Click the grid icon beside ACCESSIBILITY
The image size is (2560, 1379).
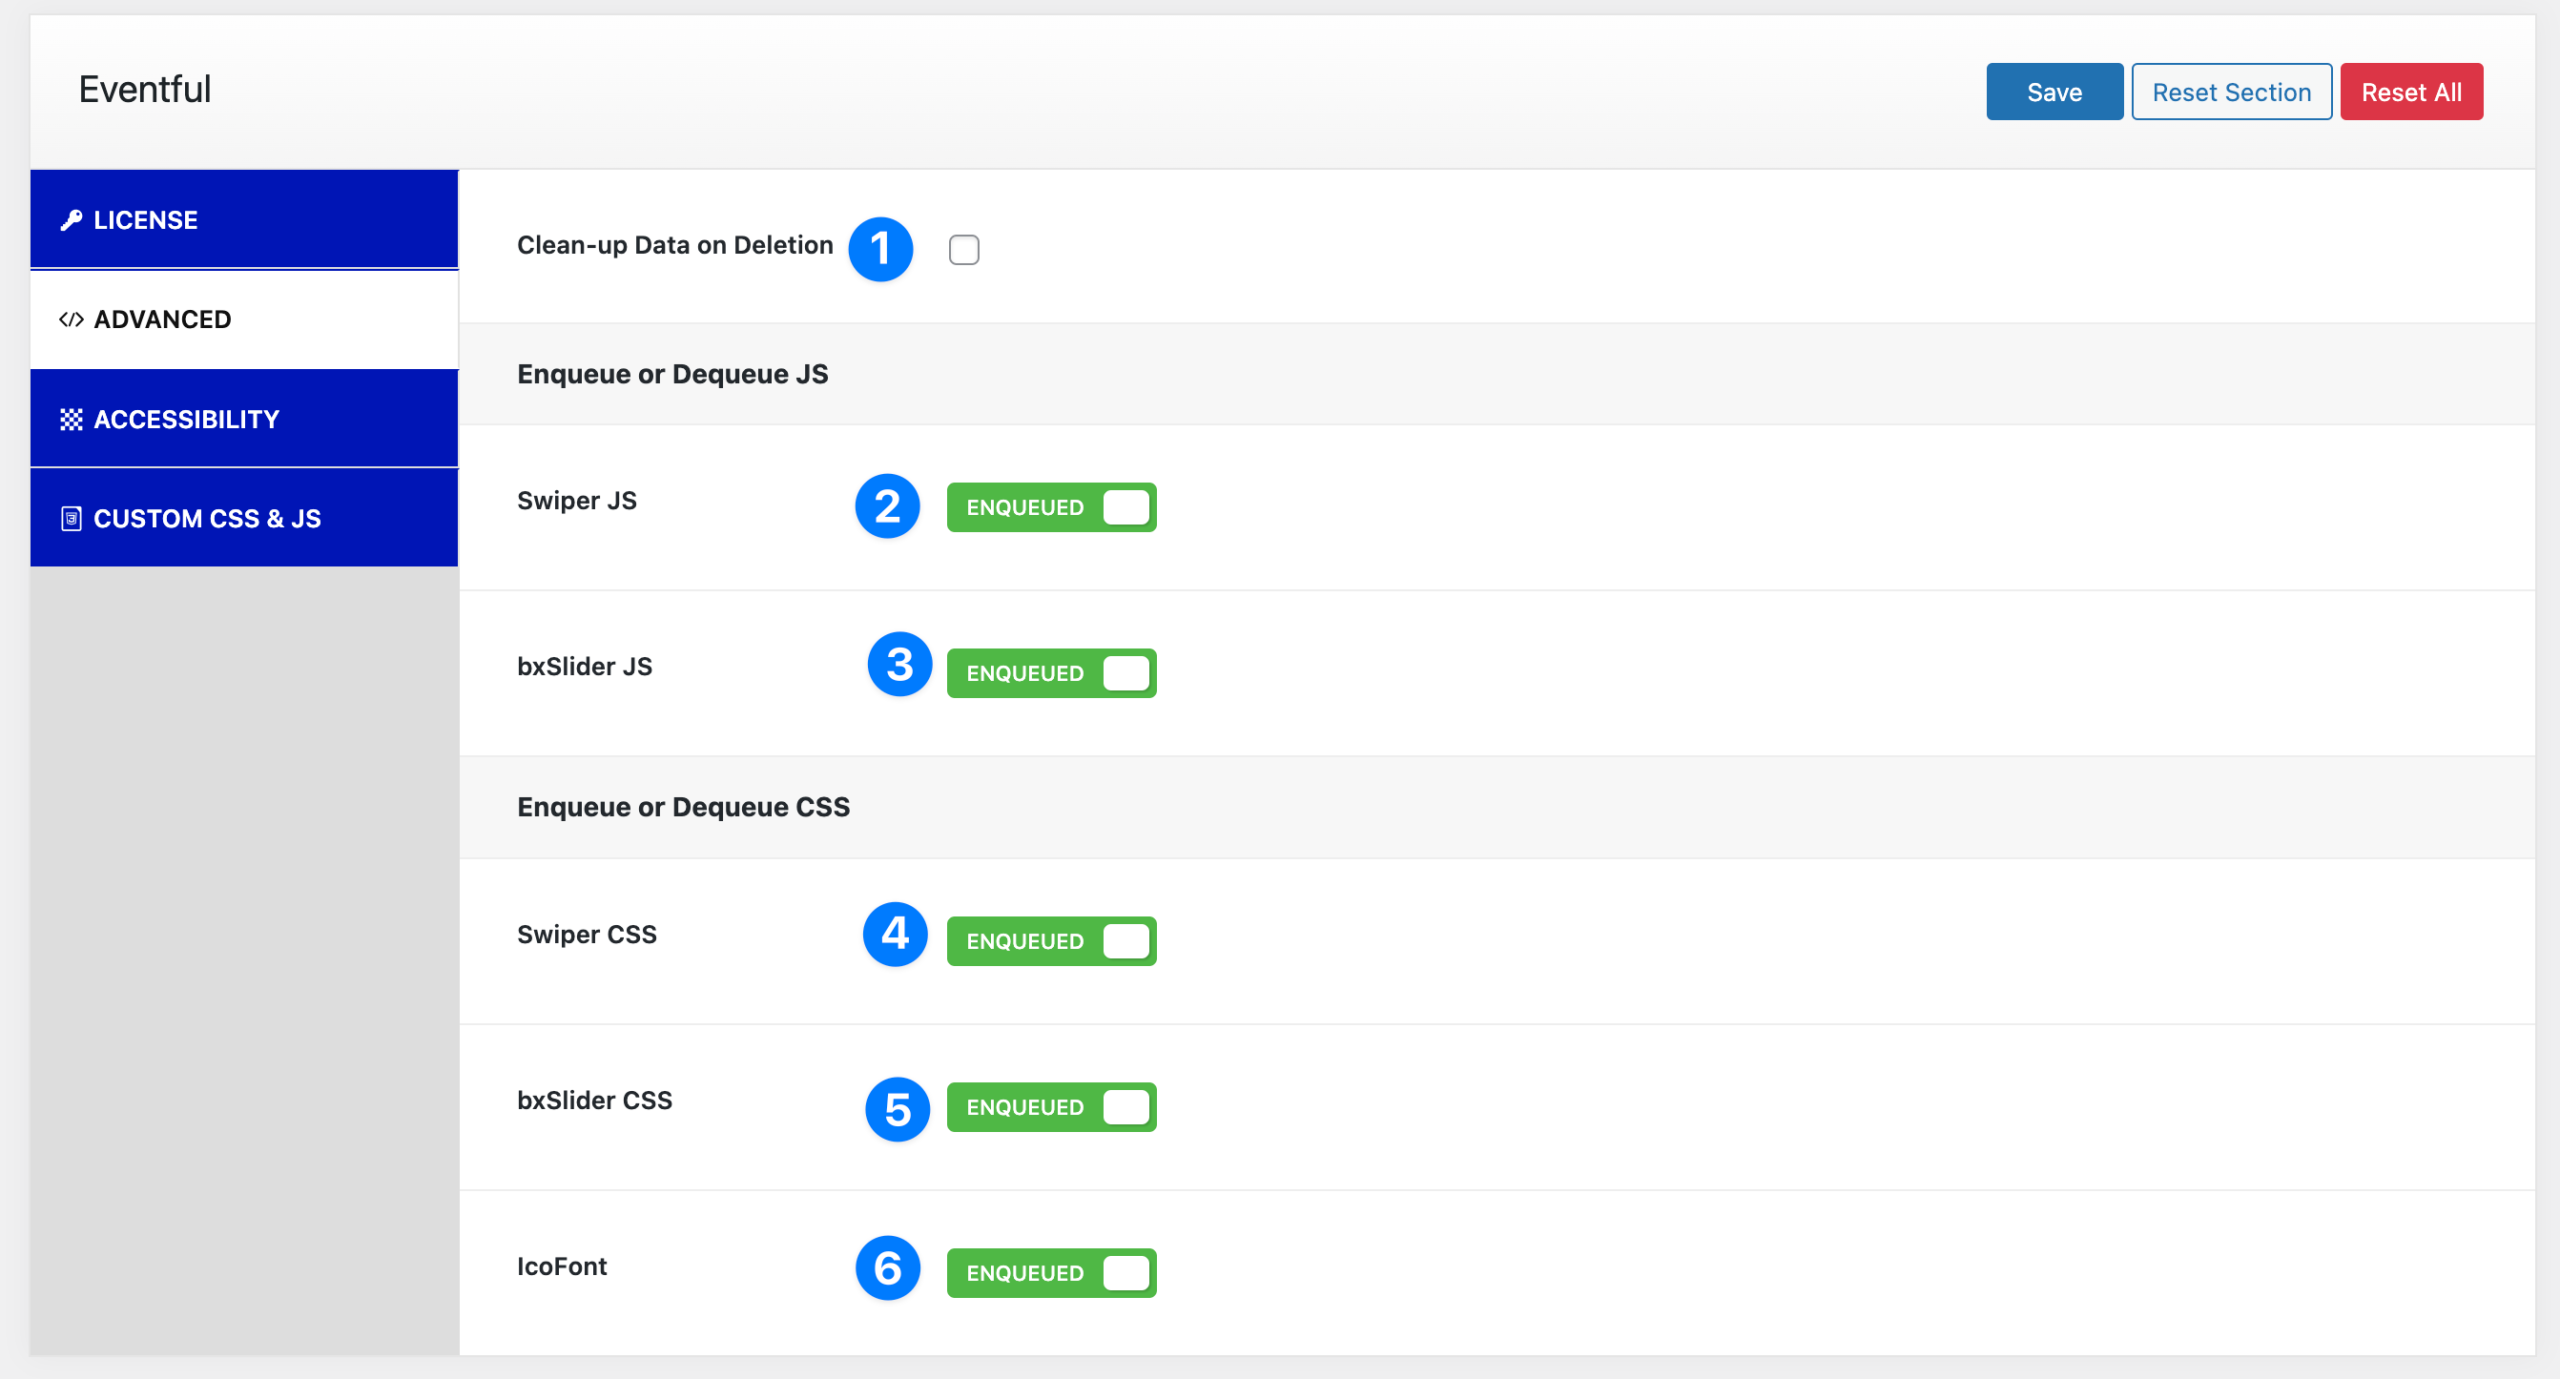(71, 420)
